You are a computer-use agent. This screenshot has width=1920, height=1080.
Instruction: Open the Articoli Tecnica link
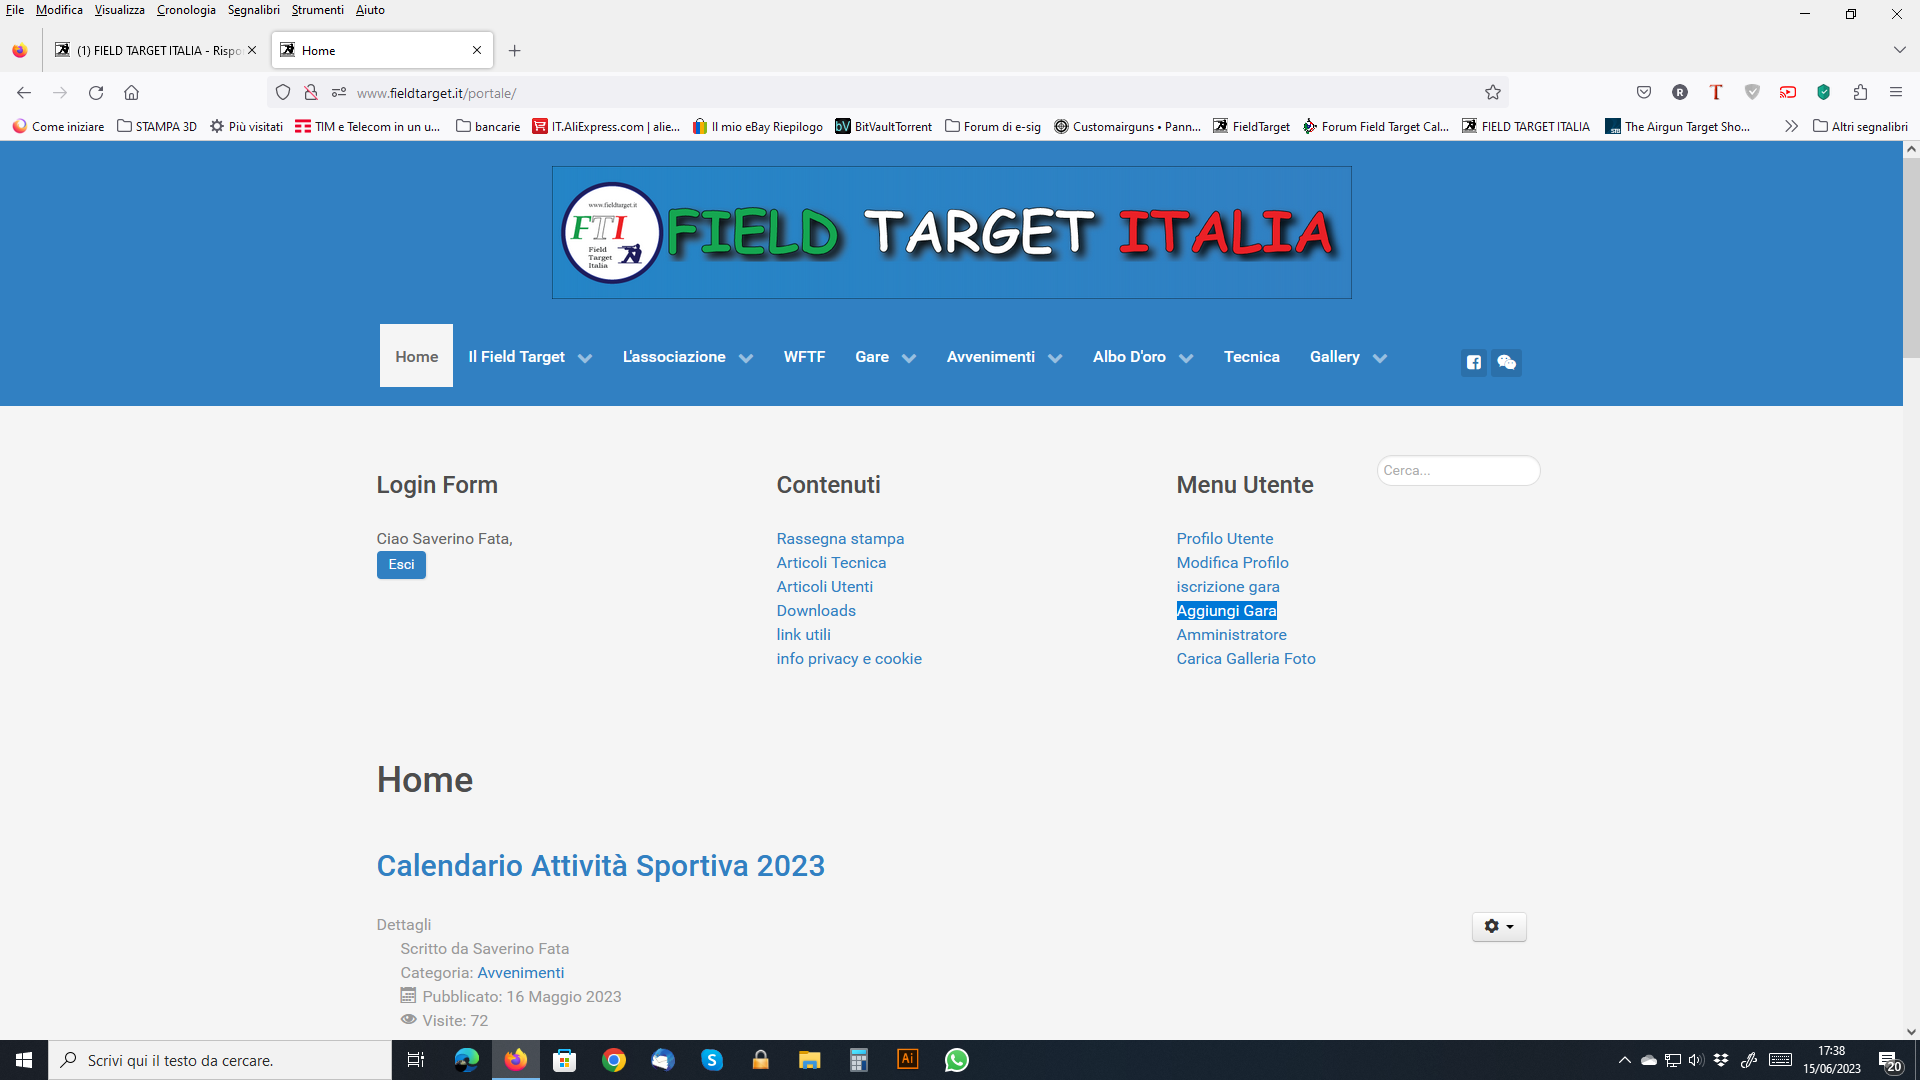831,562
